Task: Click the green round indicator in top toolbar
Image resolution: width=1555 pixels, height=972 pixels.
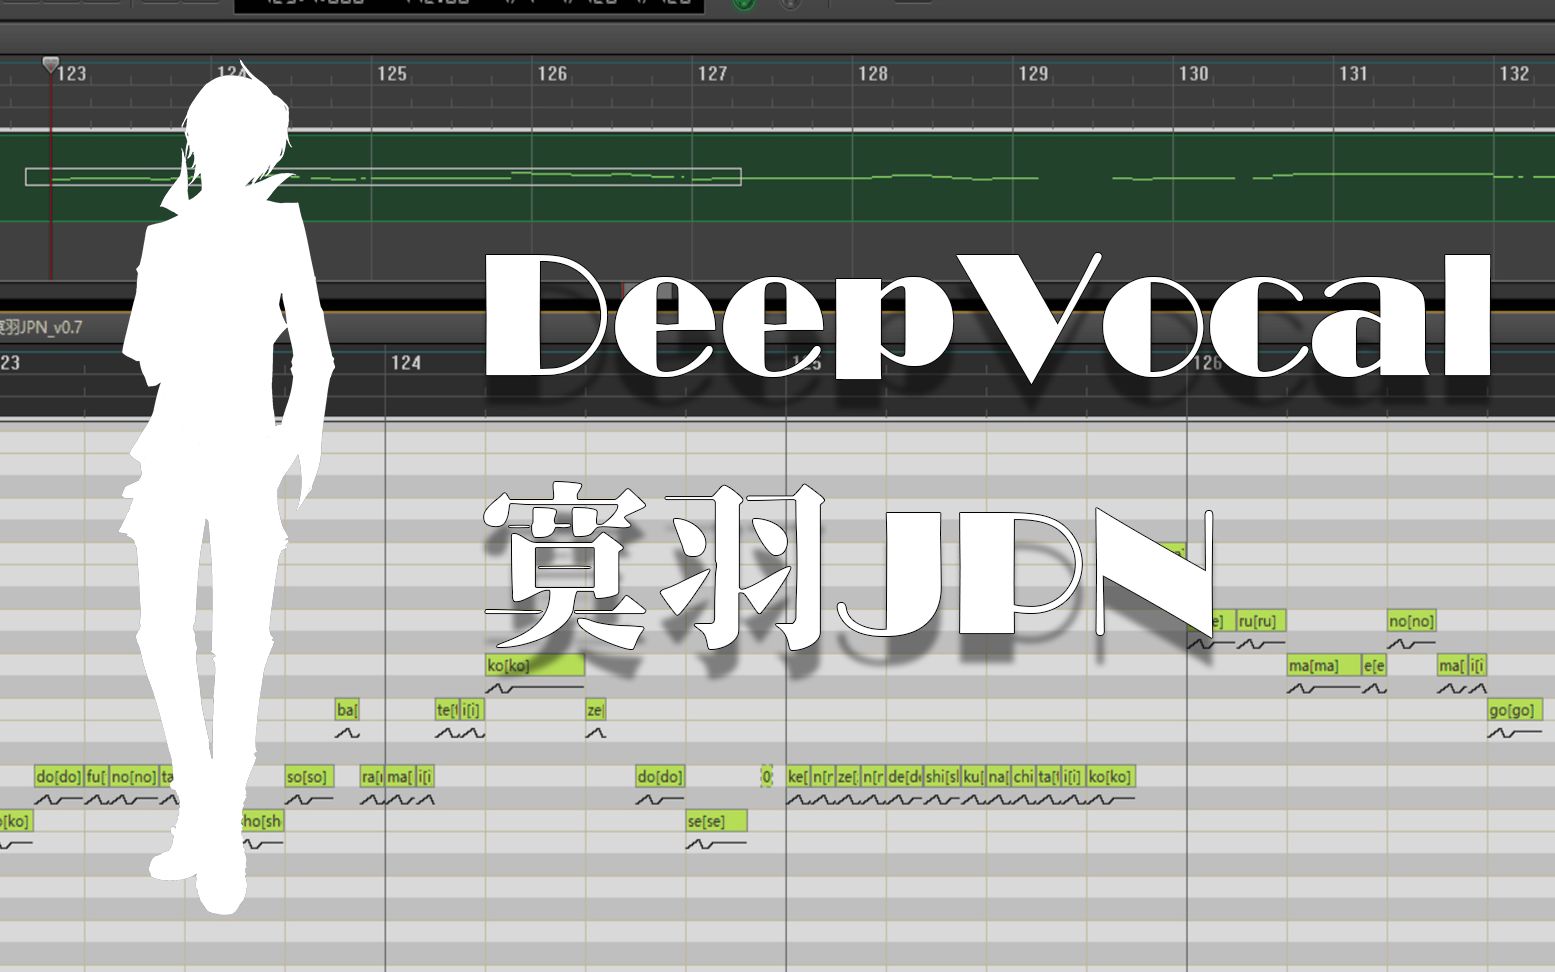Action: (x=743, y=4)
